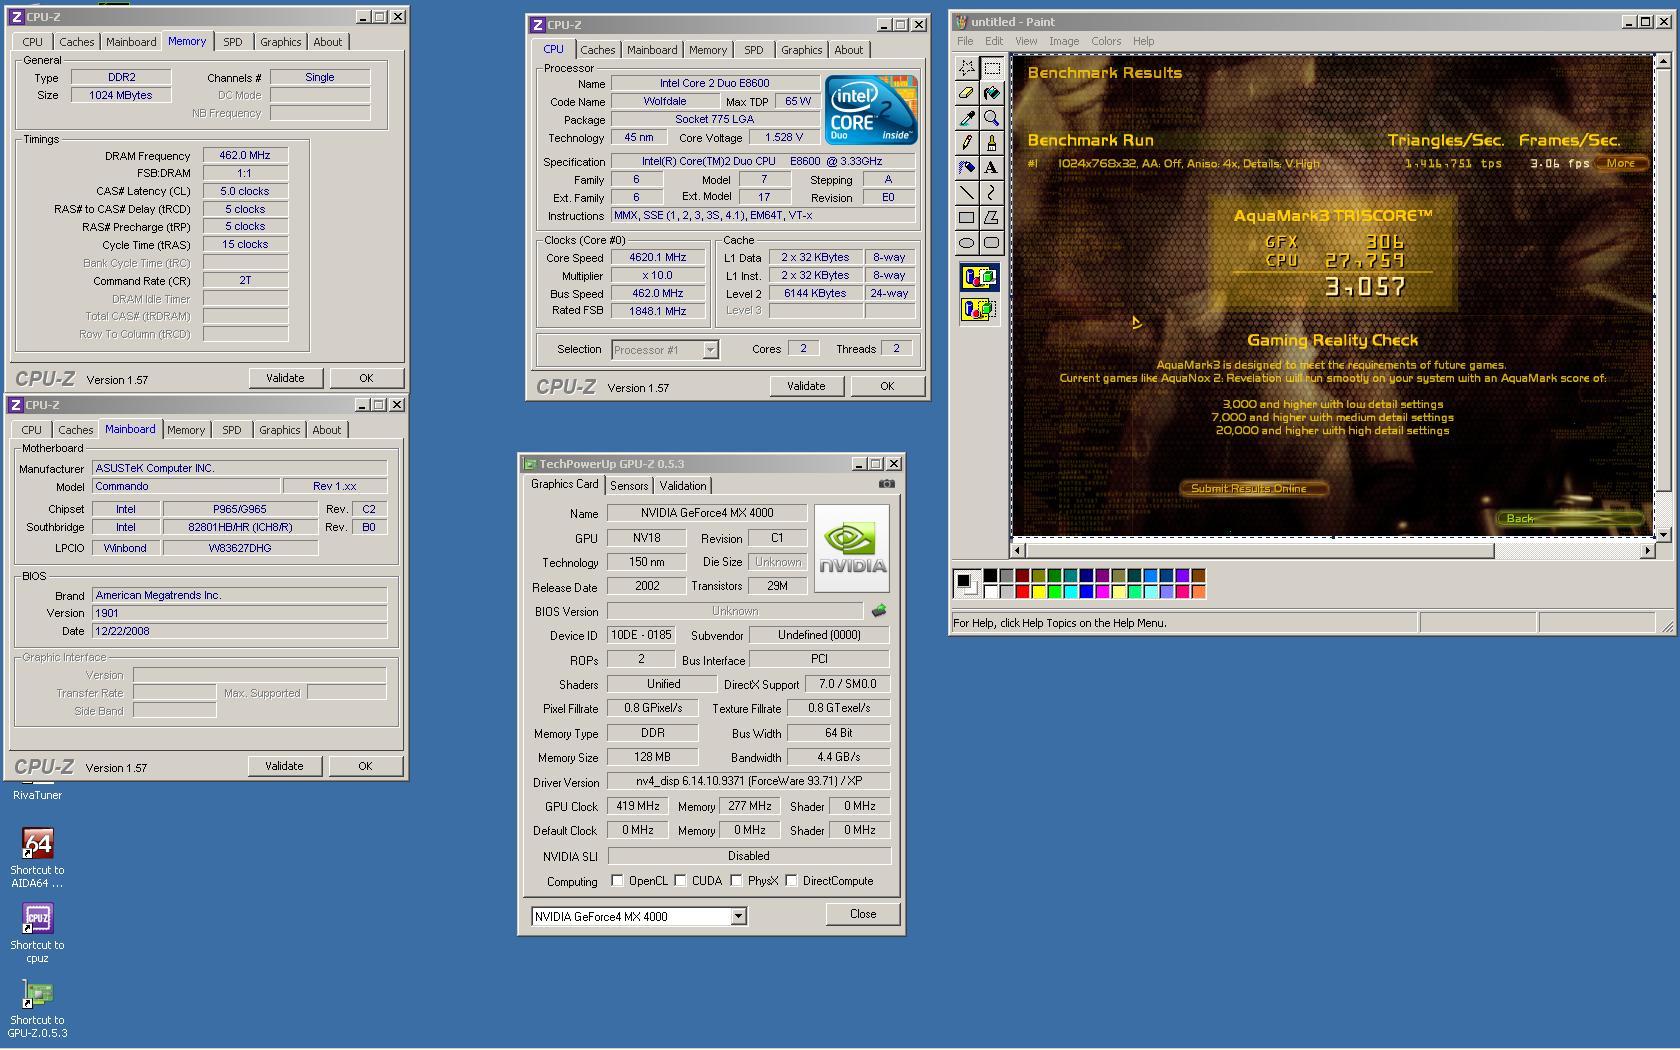Click Paint's foreground/background color indicator box

[x=966, y=583]
